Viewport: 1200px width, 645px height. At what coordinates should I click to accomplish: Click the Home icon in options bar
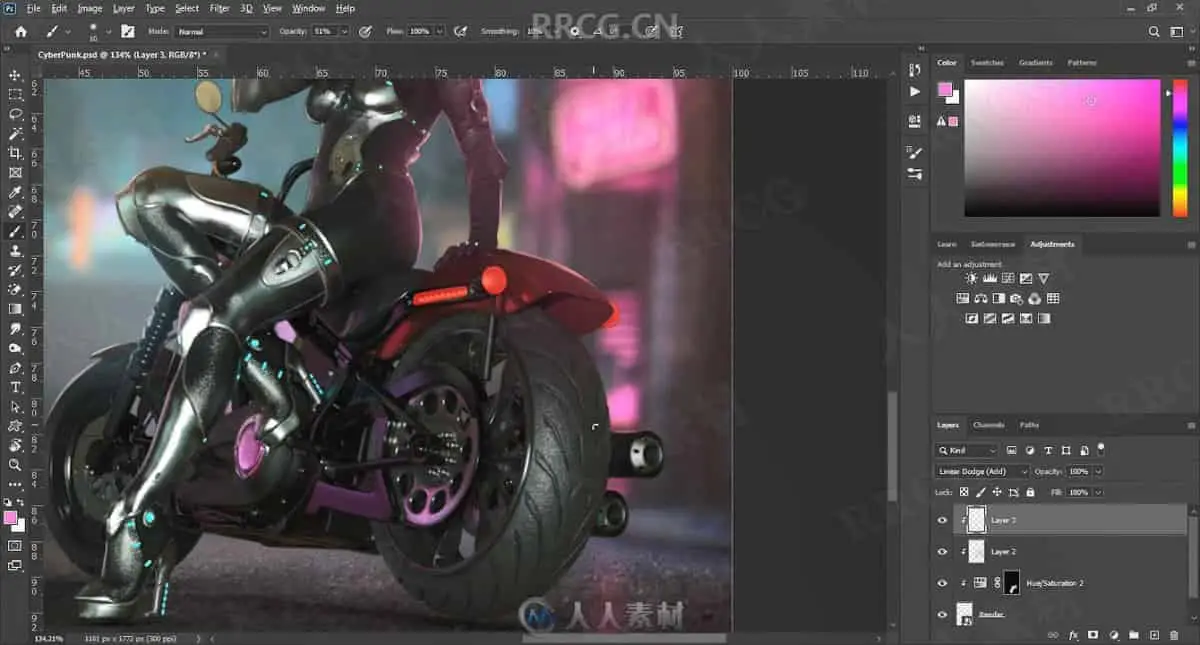point(21,31)
